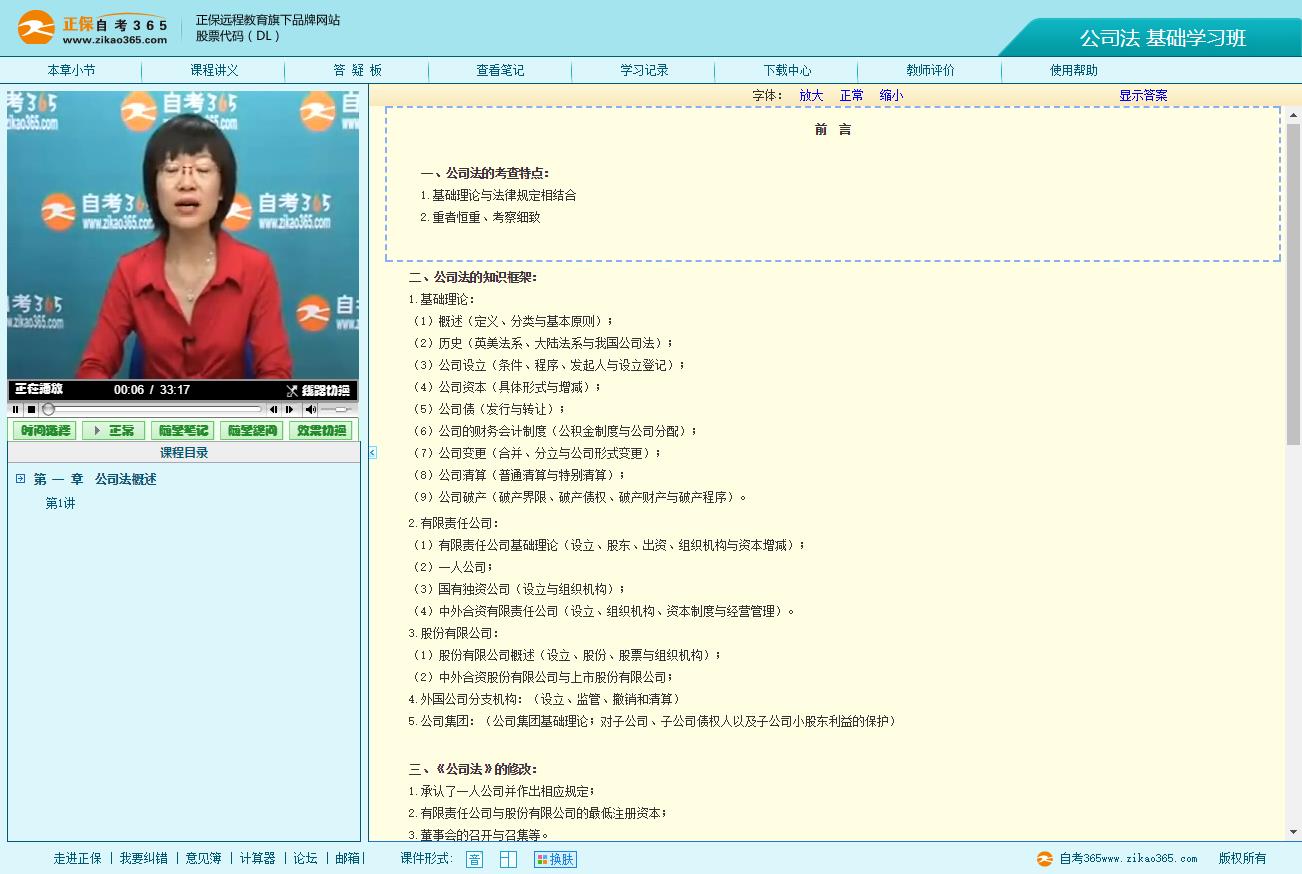Open the 意见簿 footer link
The height and width of the screenshot is (874, 1302).
click(204, 858)
